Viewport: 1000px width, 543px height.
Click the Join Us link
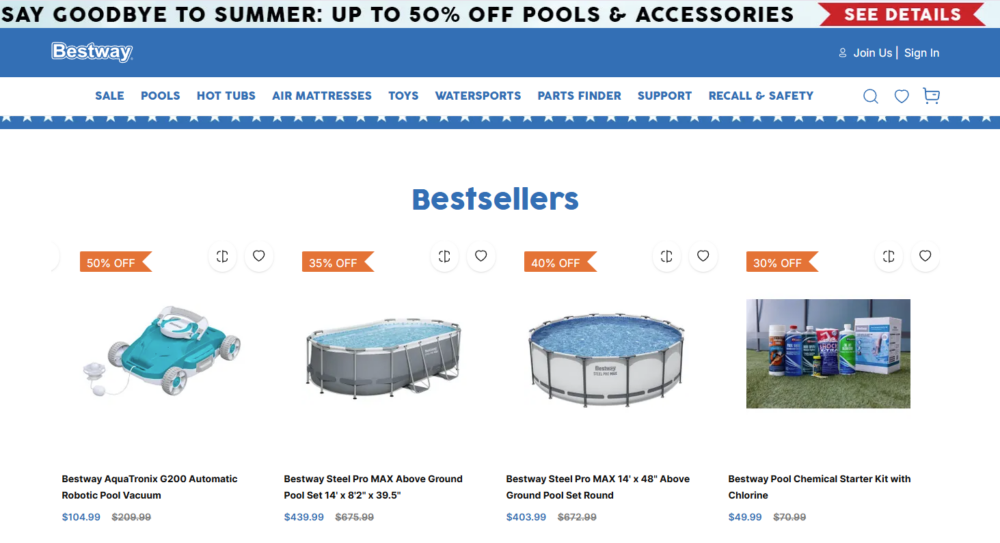pyautogui.click(x=872, y=53)
